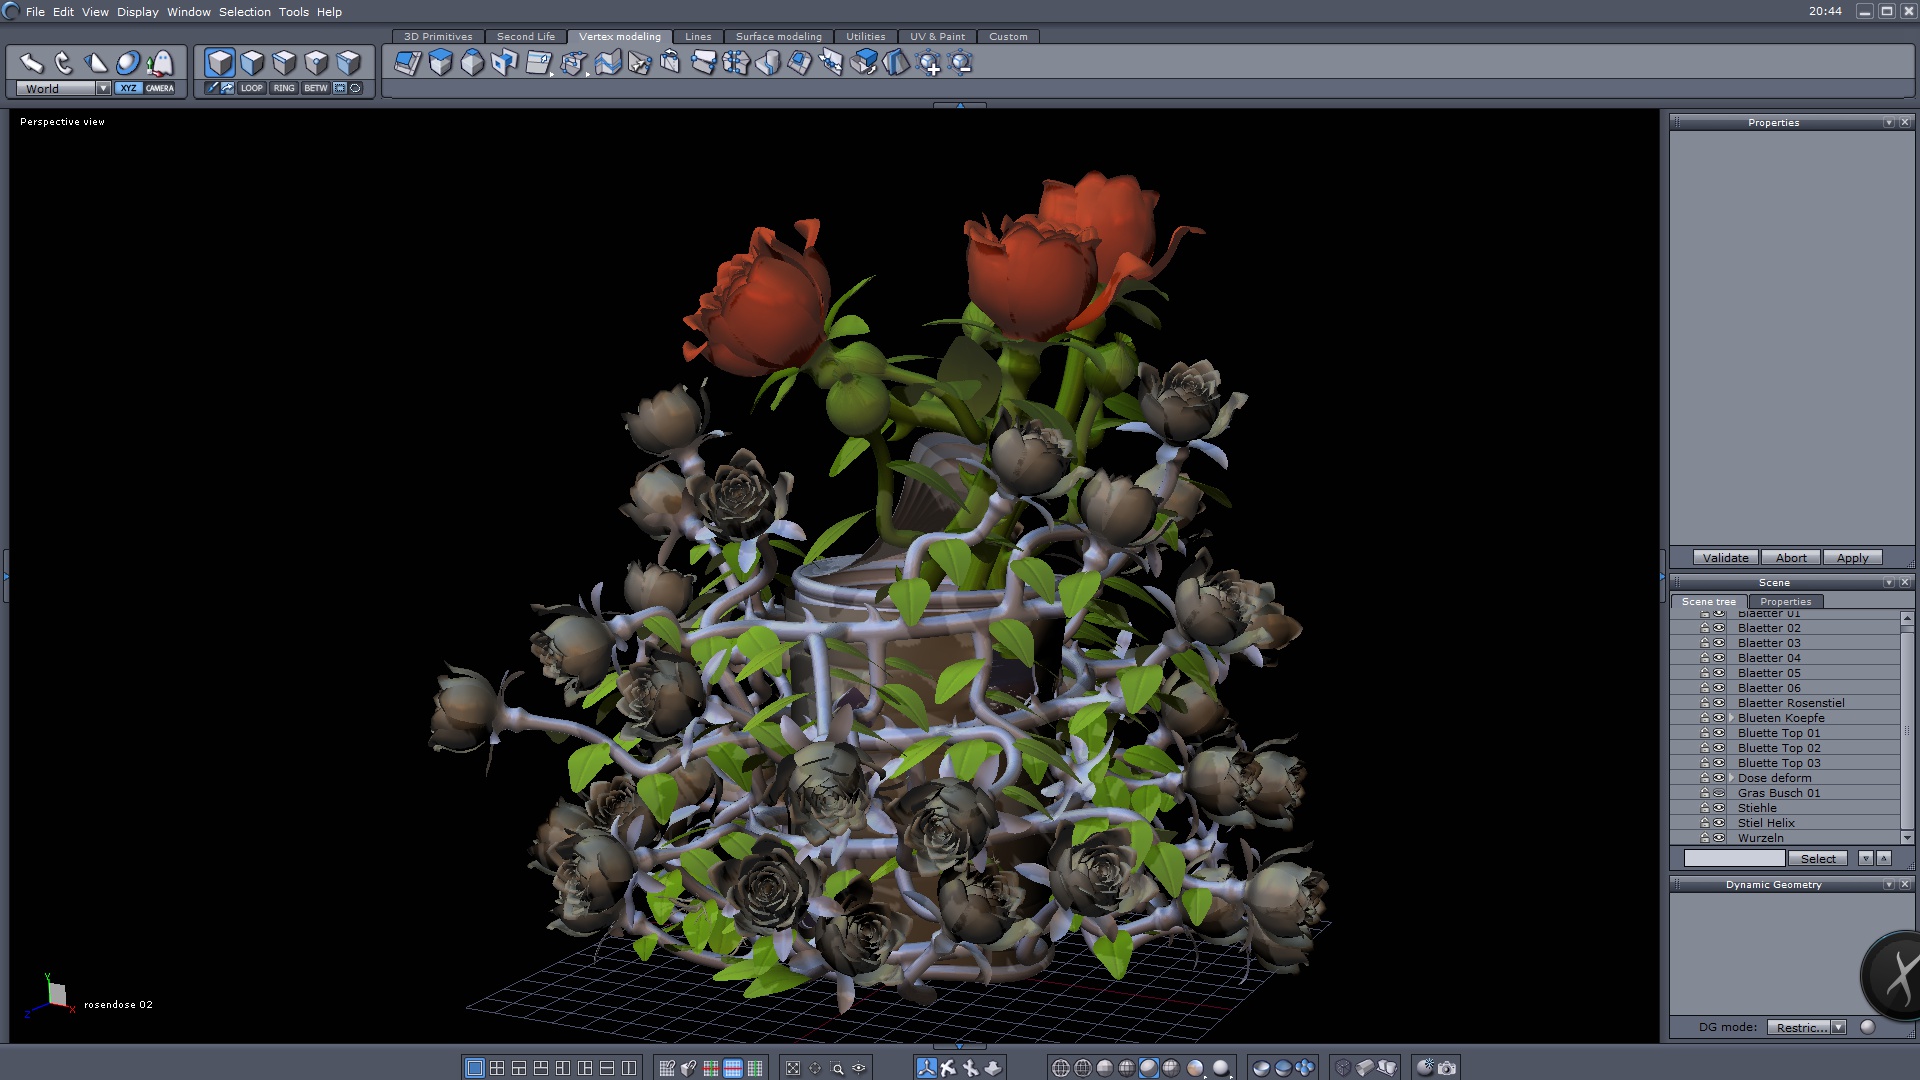
Task: Switch to four-viewport layout icon
Action: tap(497, 1068)
